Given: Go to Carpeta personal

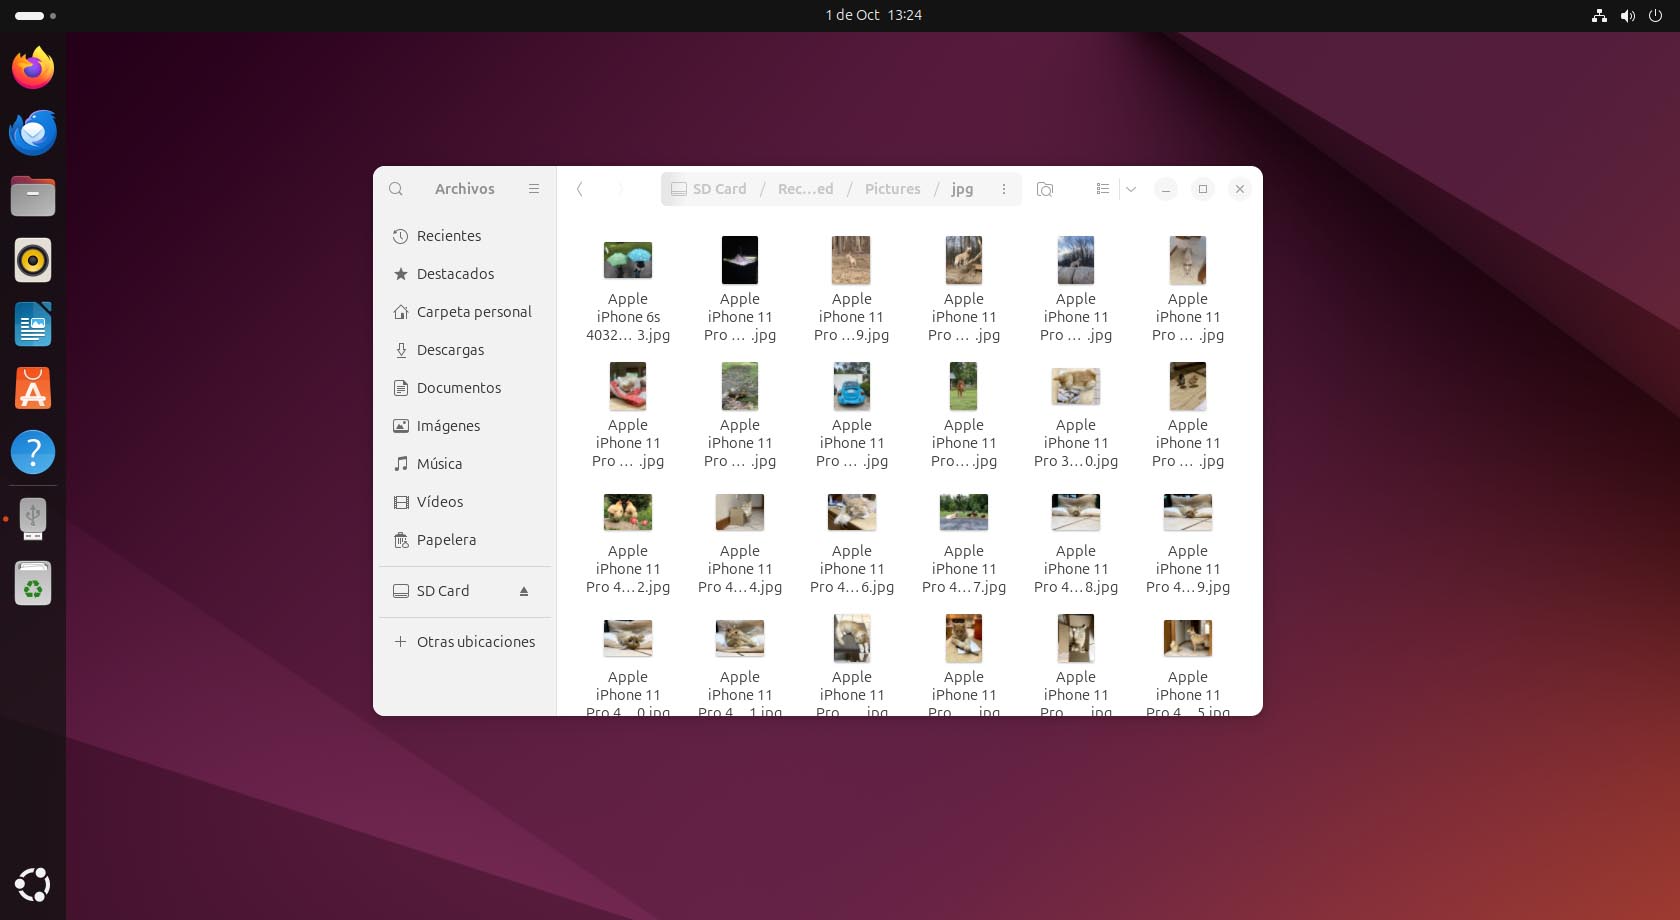Looking at the screenshot, I should [466, 312].
